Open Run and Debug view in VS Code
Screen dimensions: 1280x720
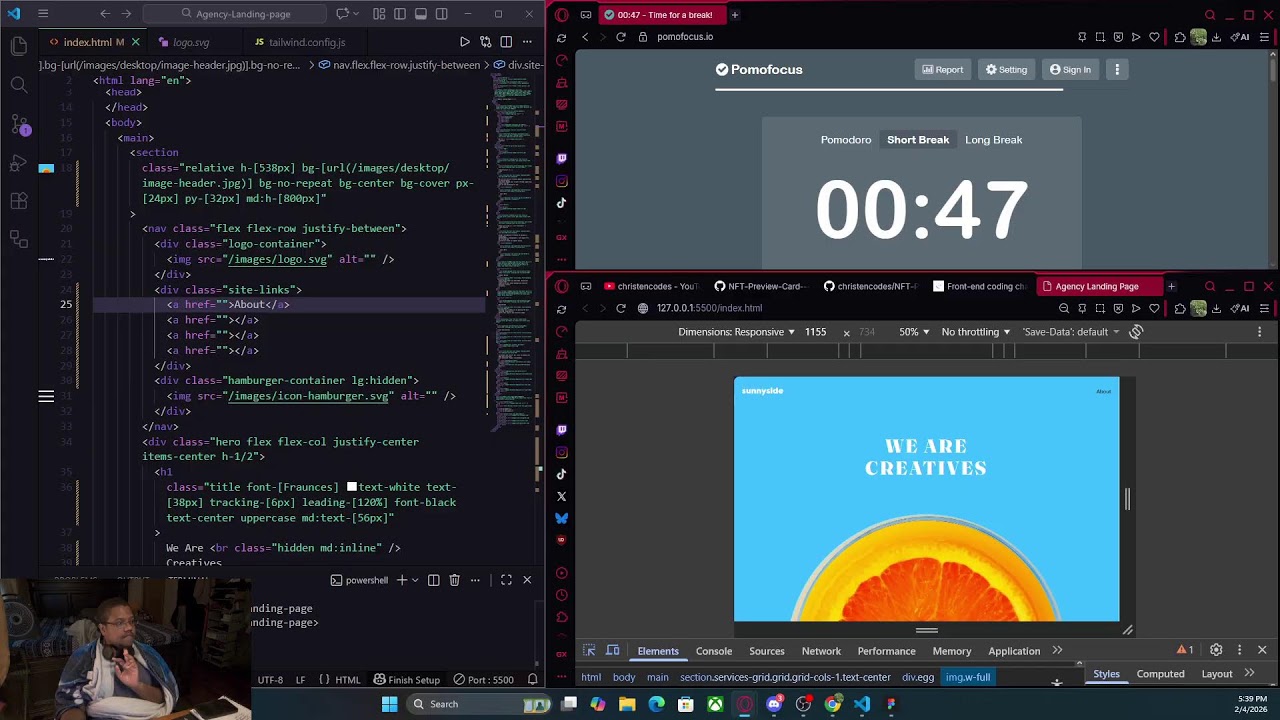tap(19, 163)
